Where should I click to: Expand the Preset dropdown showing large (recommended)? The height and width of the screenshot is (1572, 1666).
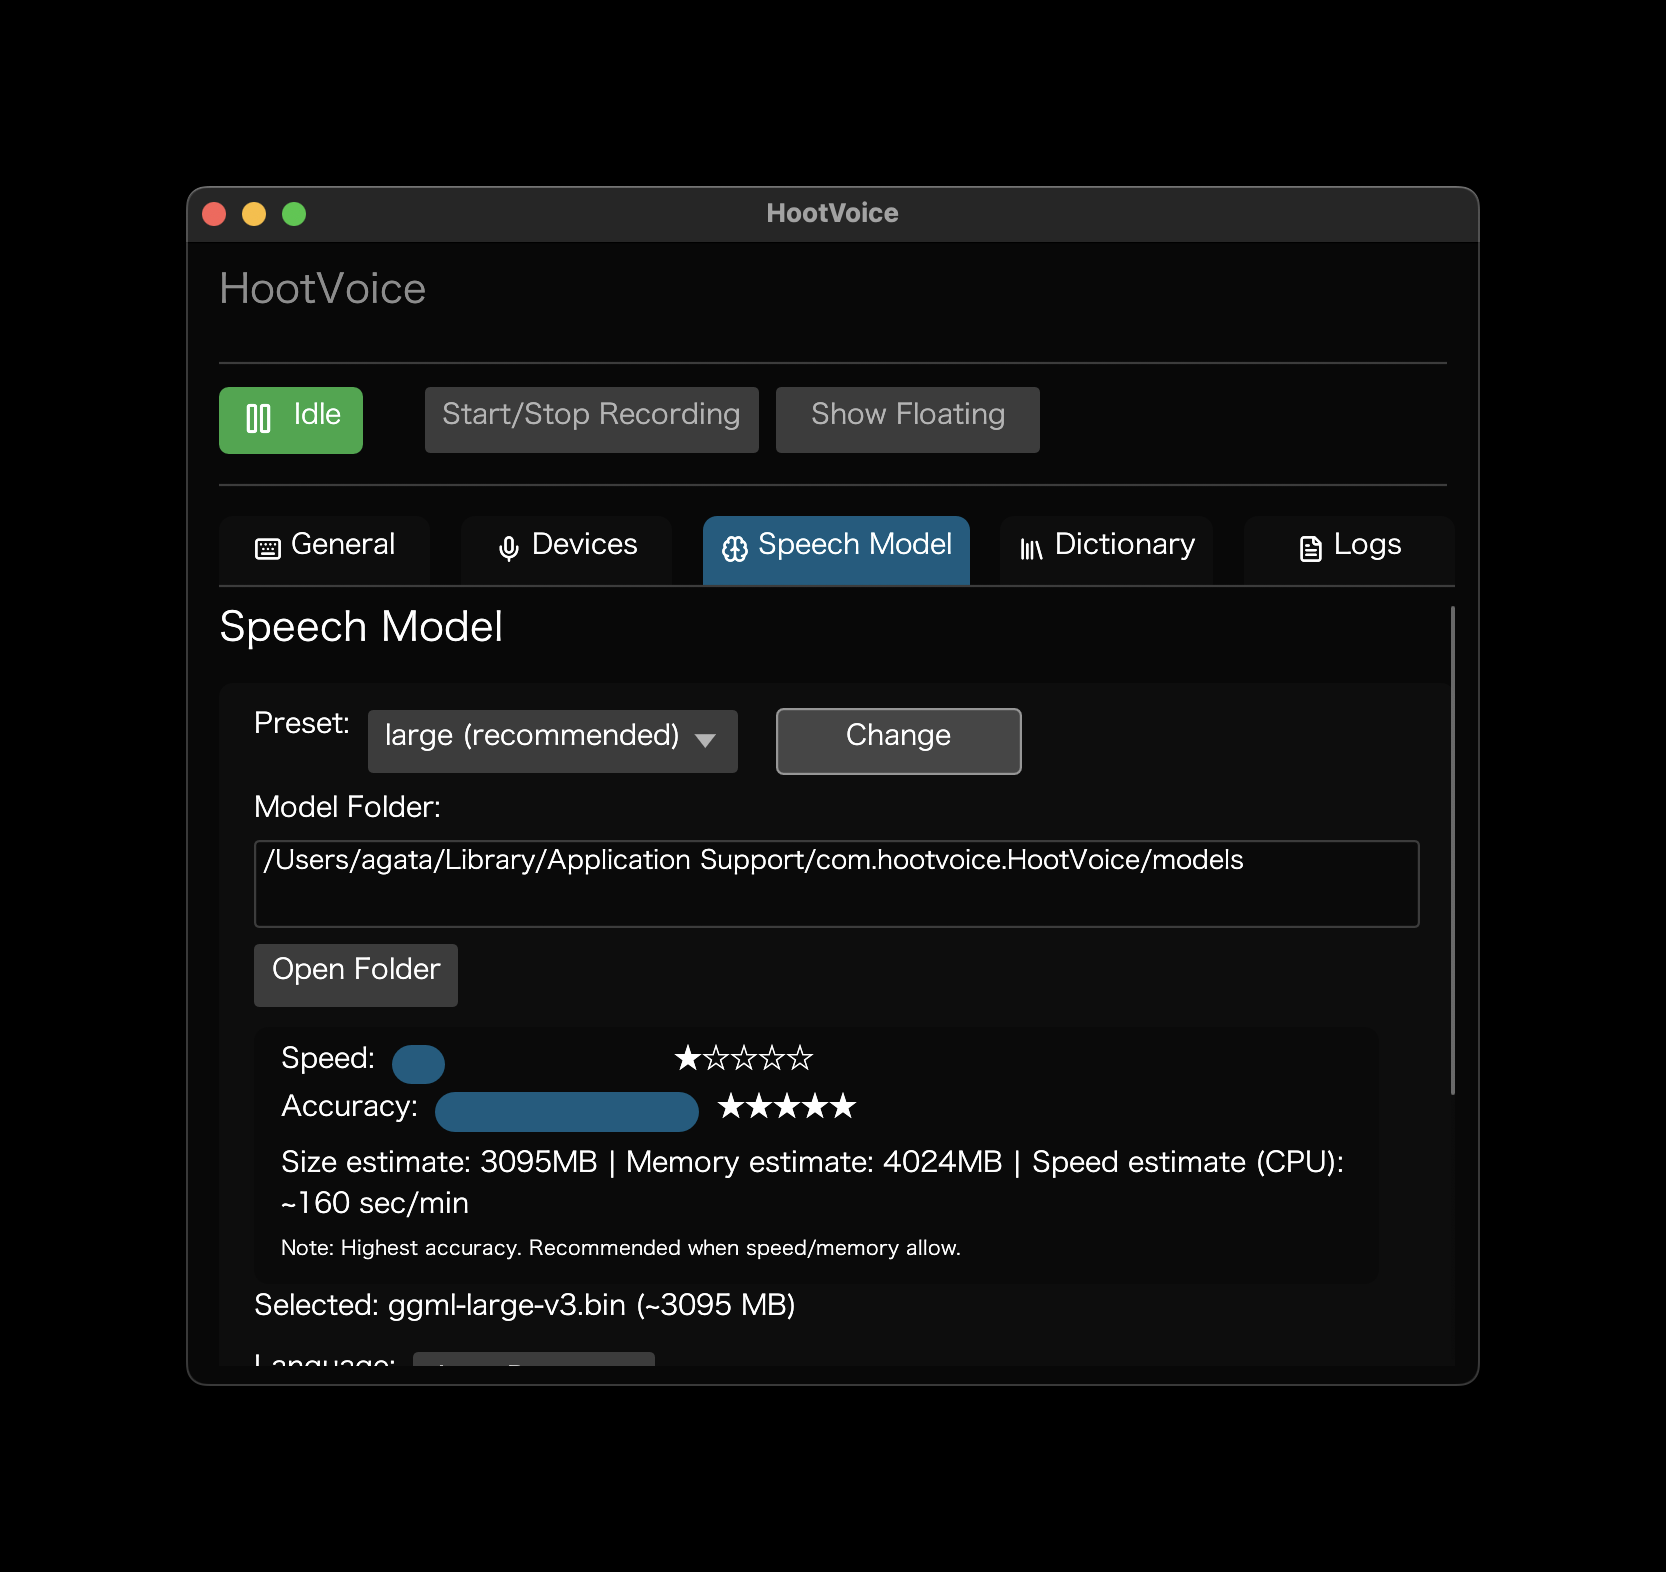(x=552, y=741)
